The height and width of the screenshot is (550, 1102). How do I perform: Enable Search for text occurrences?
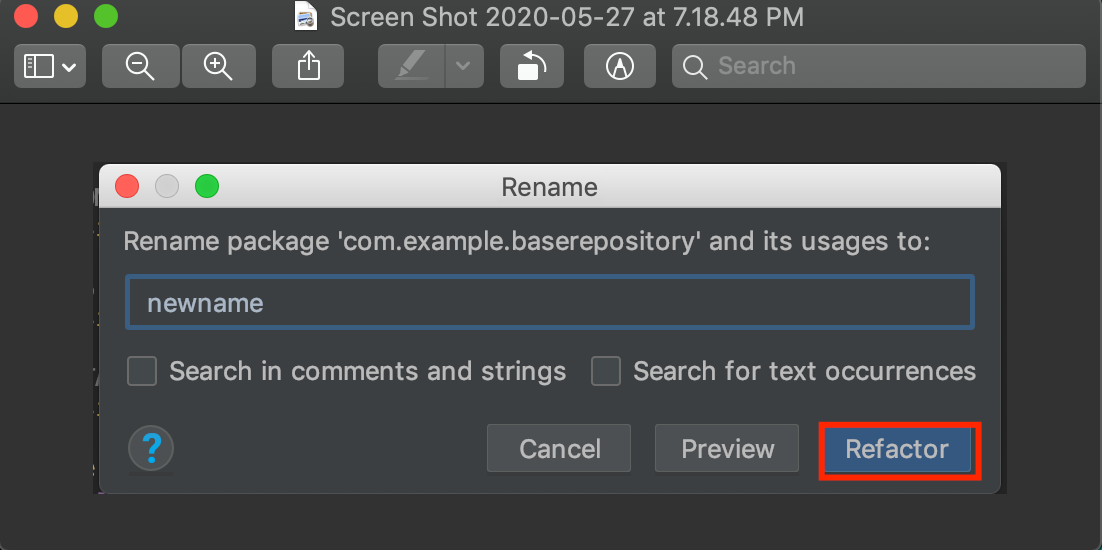click(606, 371)
